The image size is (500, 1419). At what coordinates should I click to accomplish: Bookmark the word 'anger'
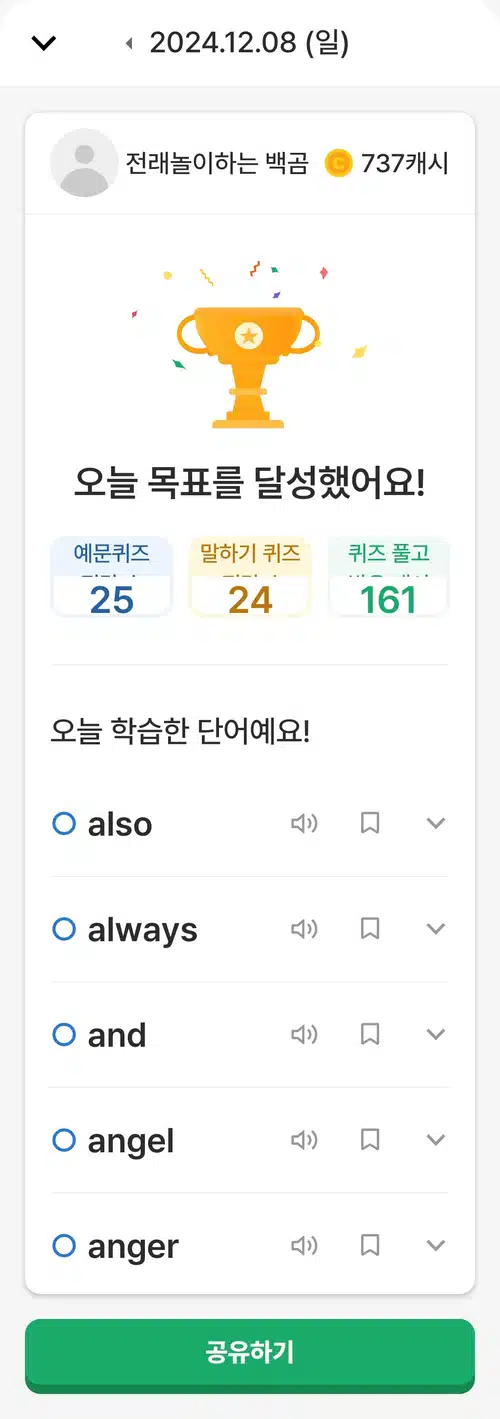tap(370, 1245)
